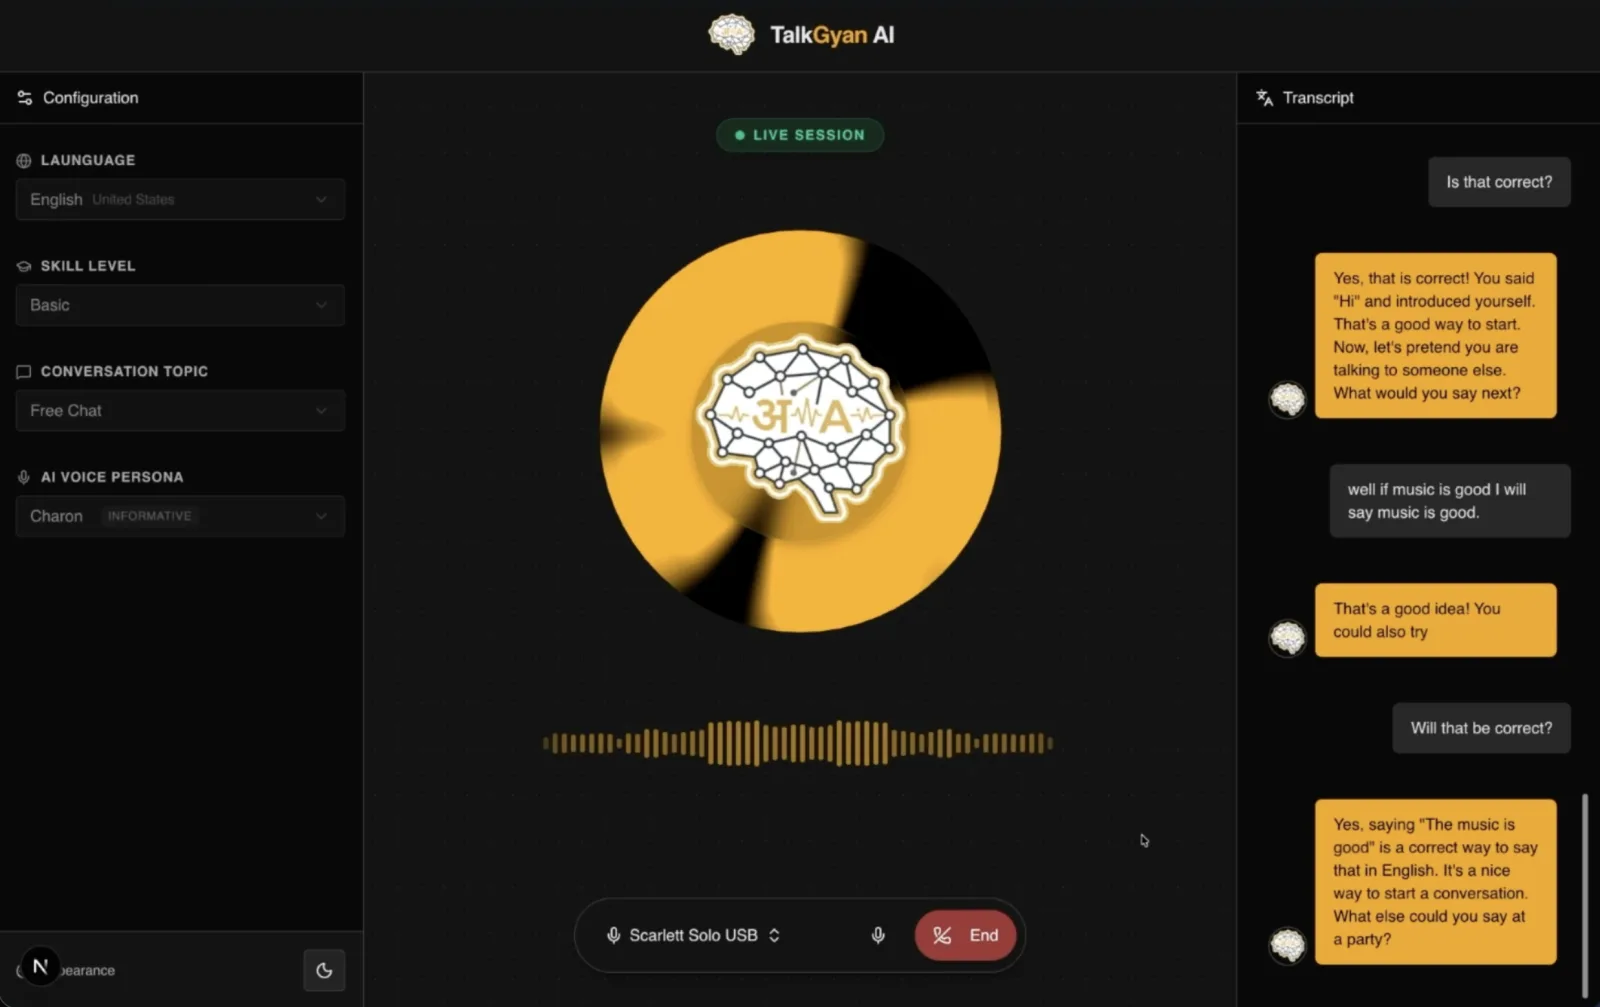Open the Scarlett Solo USB device selector
This screenshot has height=1007, width=1600.
click(693, 935)
